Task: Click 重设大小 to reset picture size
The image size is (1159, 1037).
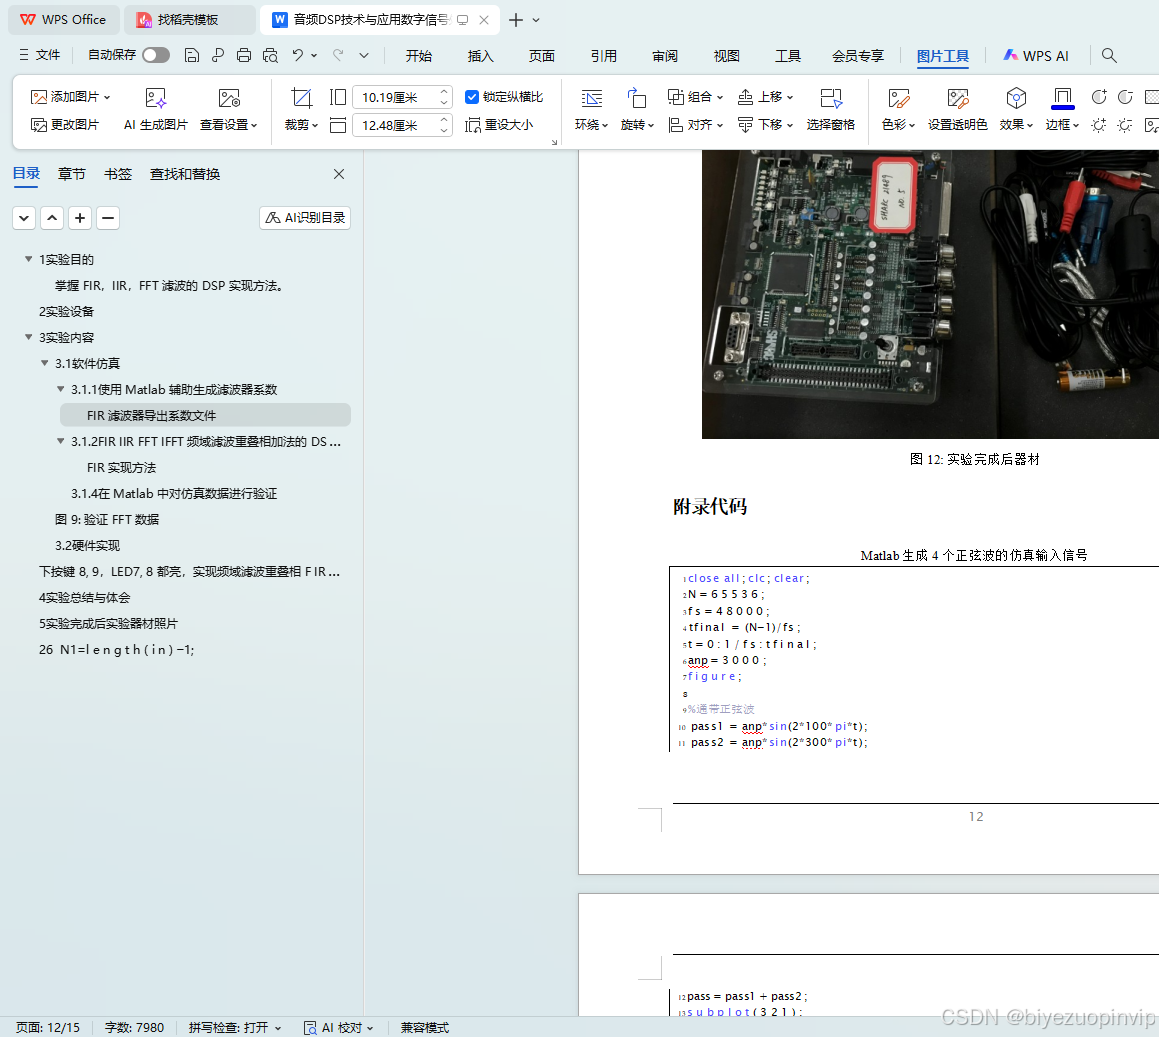Action: (499, 125)
